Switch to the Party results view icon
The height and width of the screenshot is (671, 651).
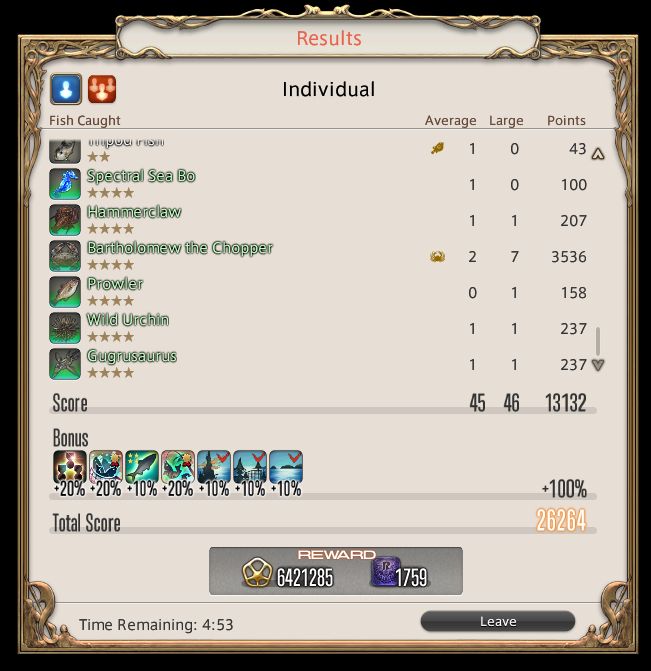102,89
